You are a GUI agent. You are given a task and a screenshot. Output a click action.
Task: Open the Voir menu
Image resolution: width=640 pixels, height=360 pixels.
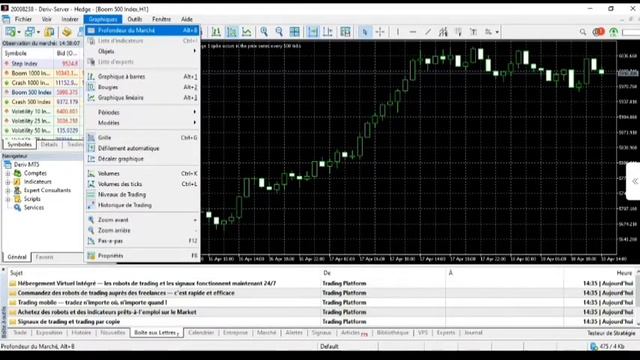tap(47, 19)
